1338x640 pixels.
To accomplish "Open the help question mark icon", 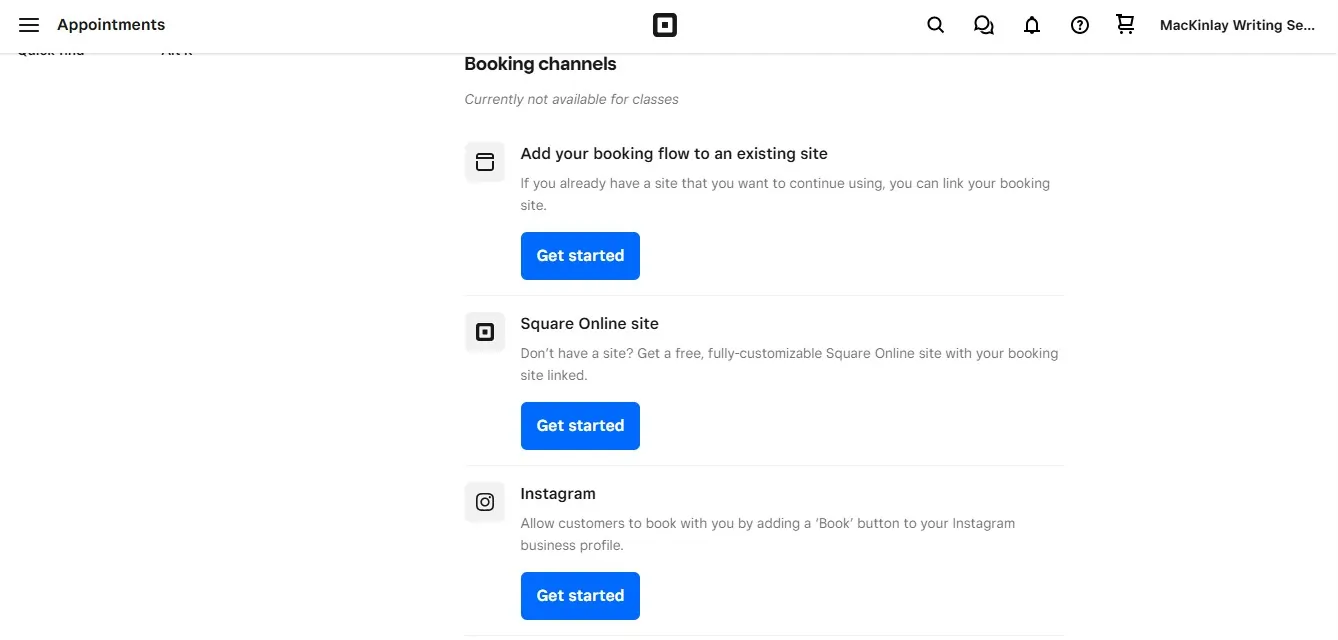I will pos(1080,25).
